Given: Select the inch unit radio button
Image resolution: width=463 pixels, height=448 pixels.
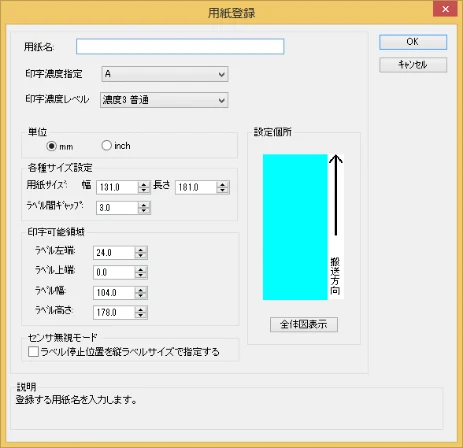Looking at the screenshot, I should click(106, 145).
